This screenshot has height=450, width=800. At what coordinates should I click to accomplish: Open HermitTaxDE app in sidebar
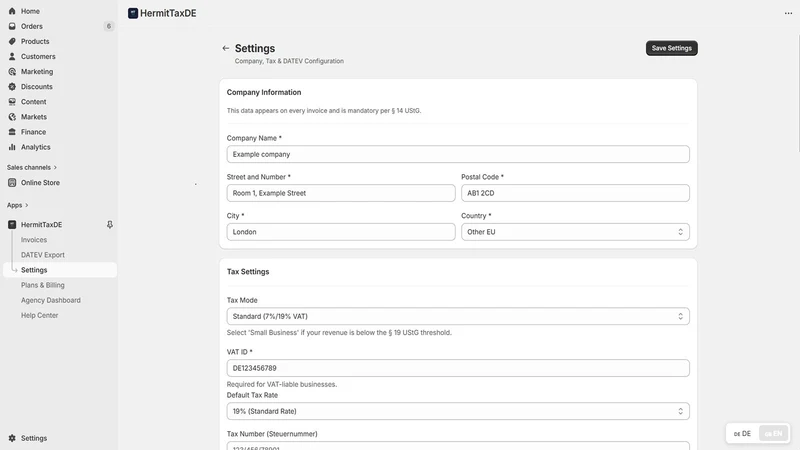pyautogui.click(x=41, y=224)
